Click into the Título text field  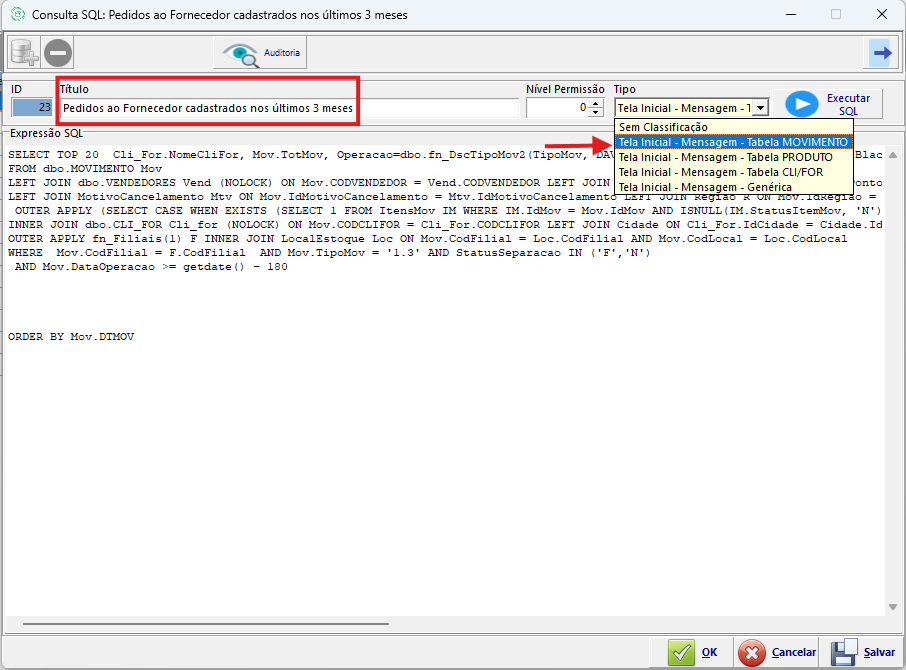pyautogui.click(x=290, y=107)
